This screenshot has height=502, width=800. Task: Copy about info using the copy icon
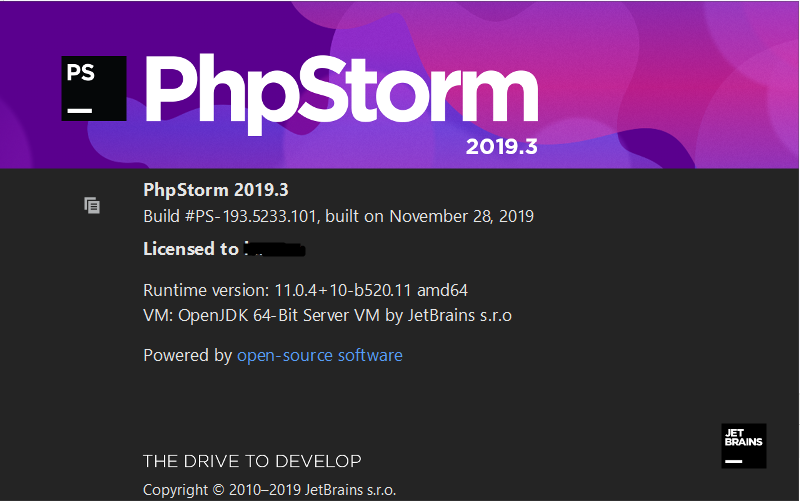(92, 206)
